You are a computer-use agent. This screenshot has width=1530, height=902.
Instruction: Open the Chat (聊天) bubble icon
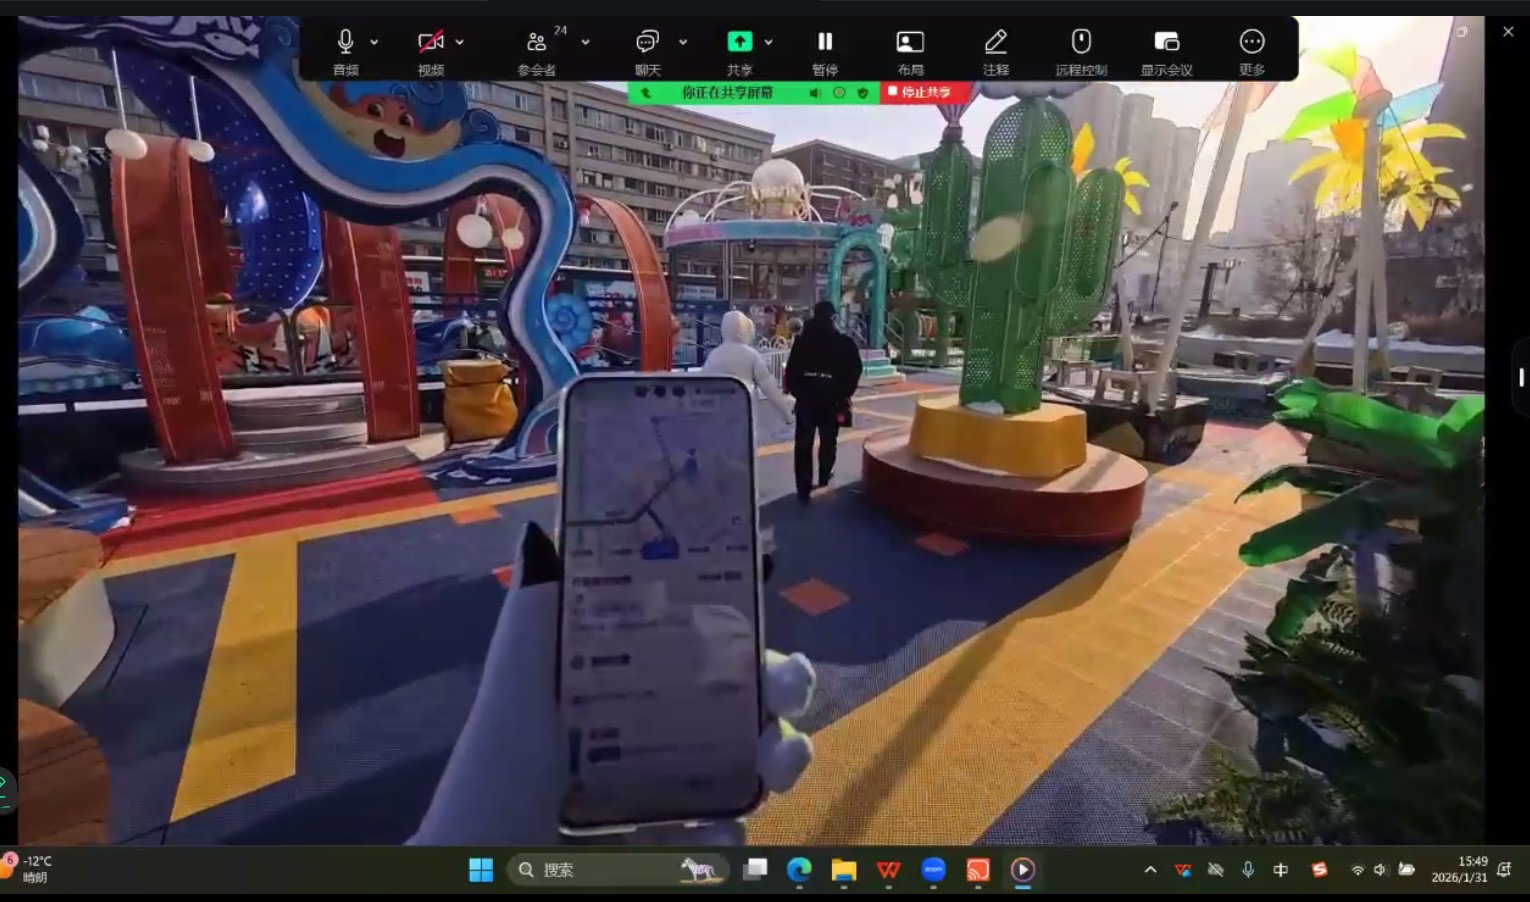tap(647, 42)
